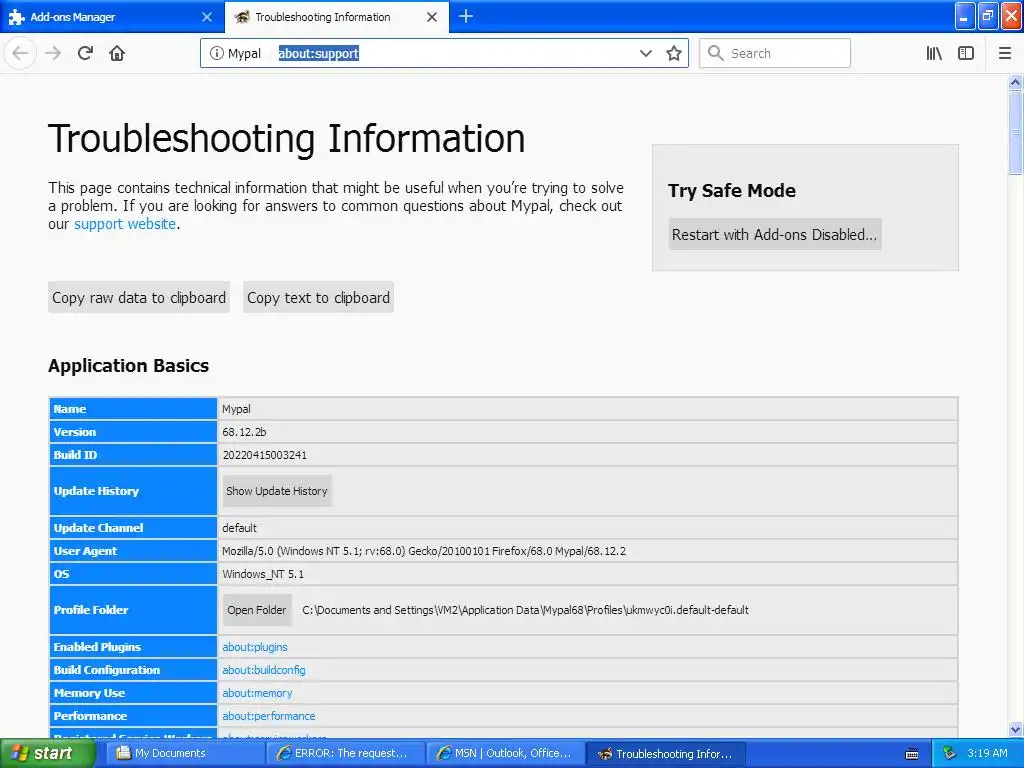The height and width of the screenshot is (768, 1024).
Task: Click Troubleshooting Infor taskbar button
Action: [x=666, y=754]
